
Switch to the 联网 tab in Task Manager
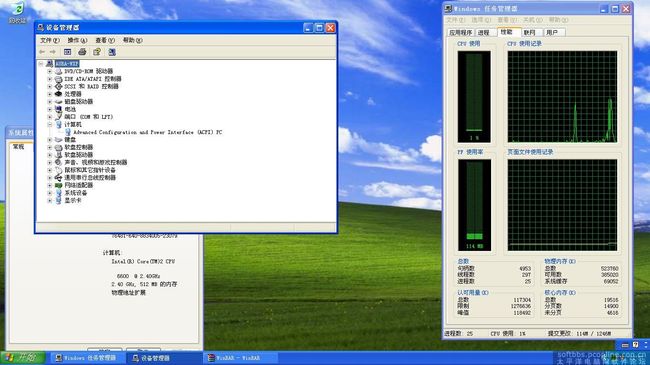529,32
